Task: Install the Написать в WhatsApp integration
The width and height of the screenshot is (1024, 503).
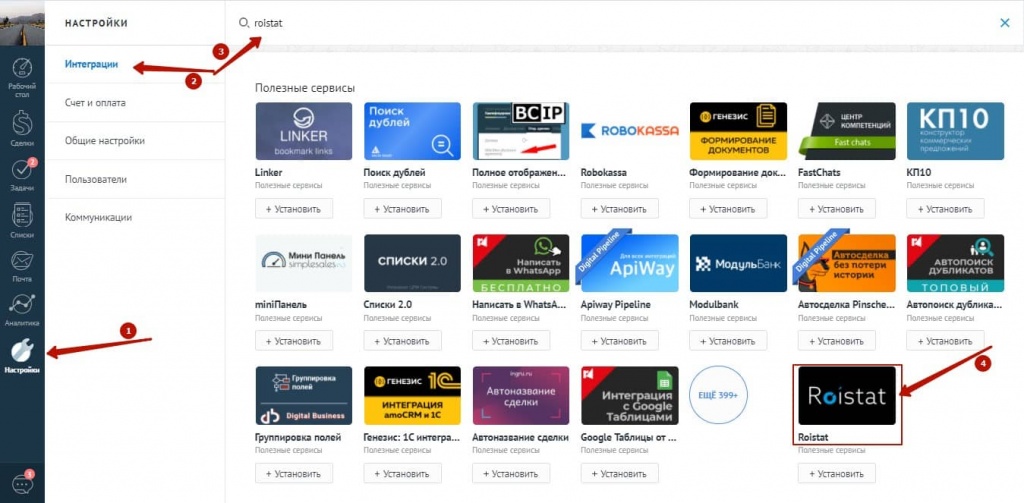Action: [511, 341]
